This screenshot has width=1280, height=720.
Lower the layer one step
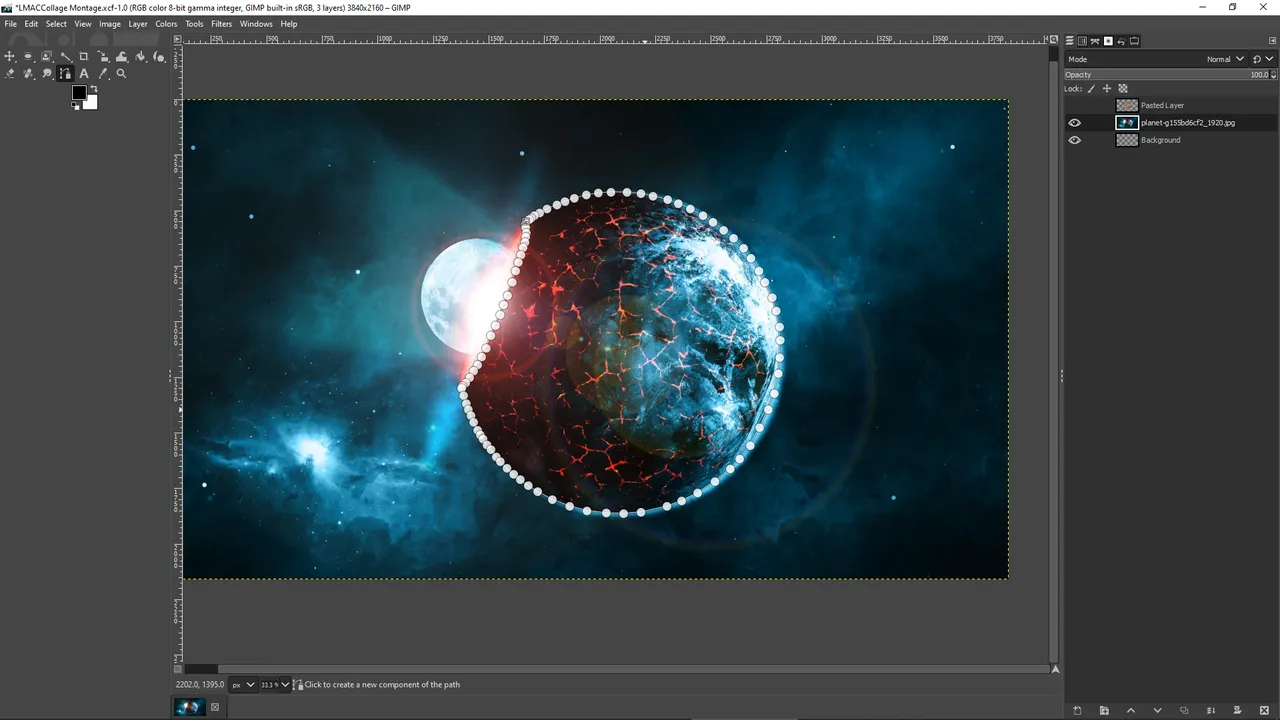[1157, 710]
